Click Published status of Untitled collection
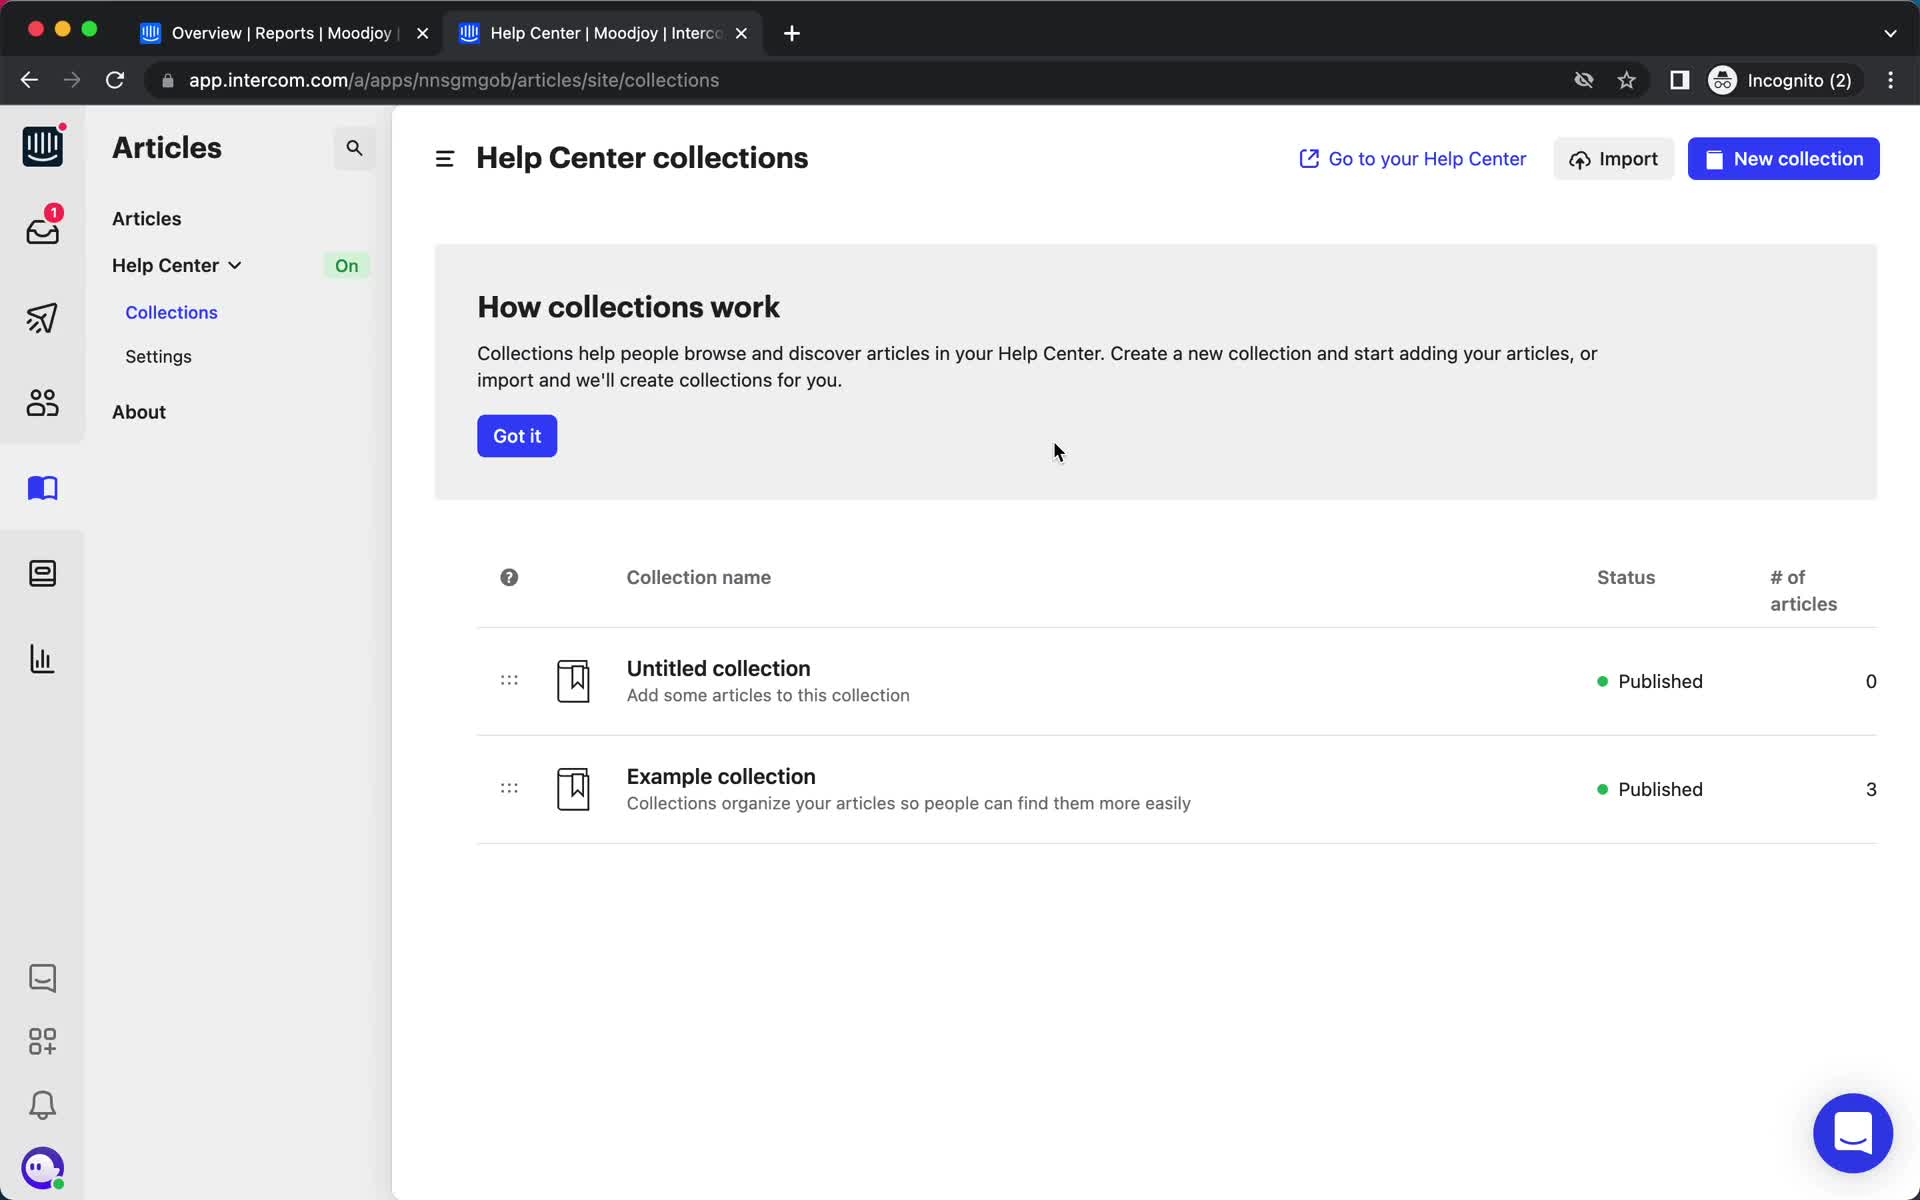1920x1200 pixels. tap(1650, 681)
